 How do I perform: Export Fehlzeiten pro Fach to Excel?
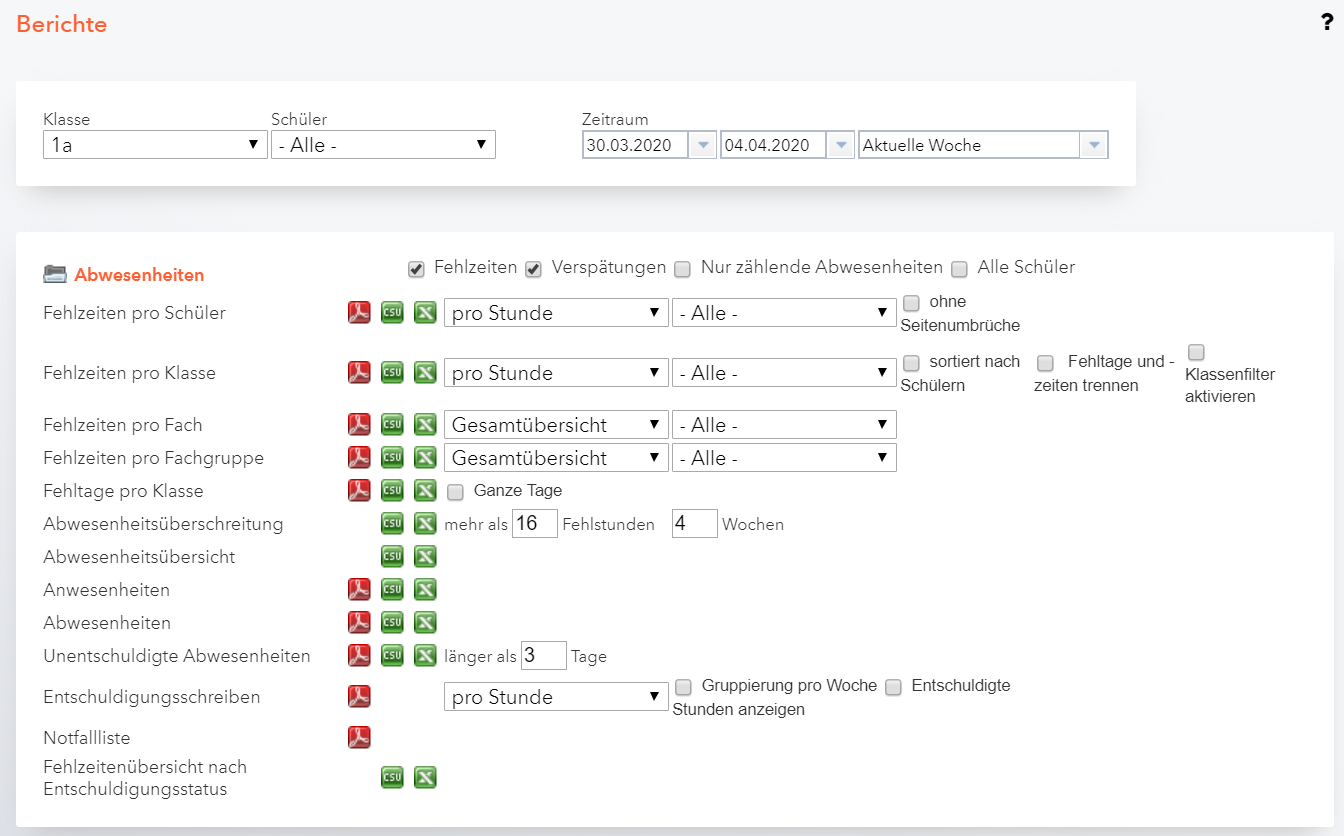(x=425, y=425)
